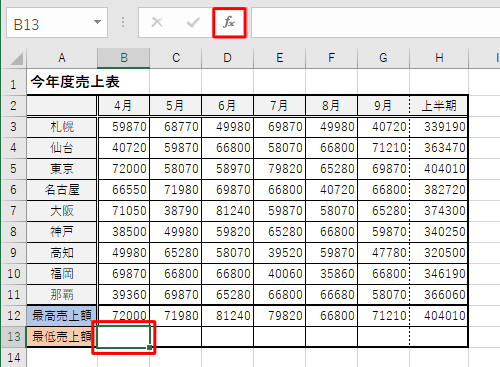
Task: Select the 8月 header cell
Action: pos(332,106)
